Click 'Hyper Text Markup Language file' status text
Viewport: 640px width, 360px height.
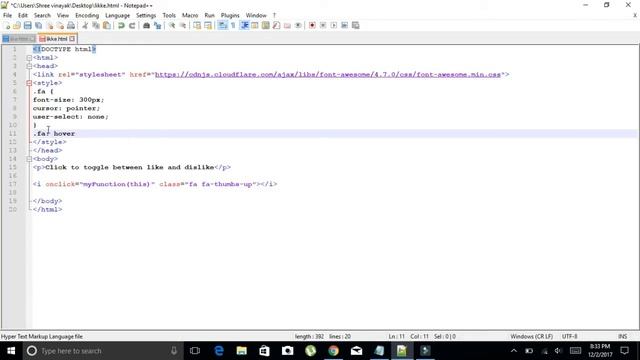tap(42, 336)
